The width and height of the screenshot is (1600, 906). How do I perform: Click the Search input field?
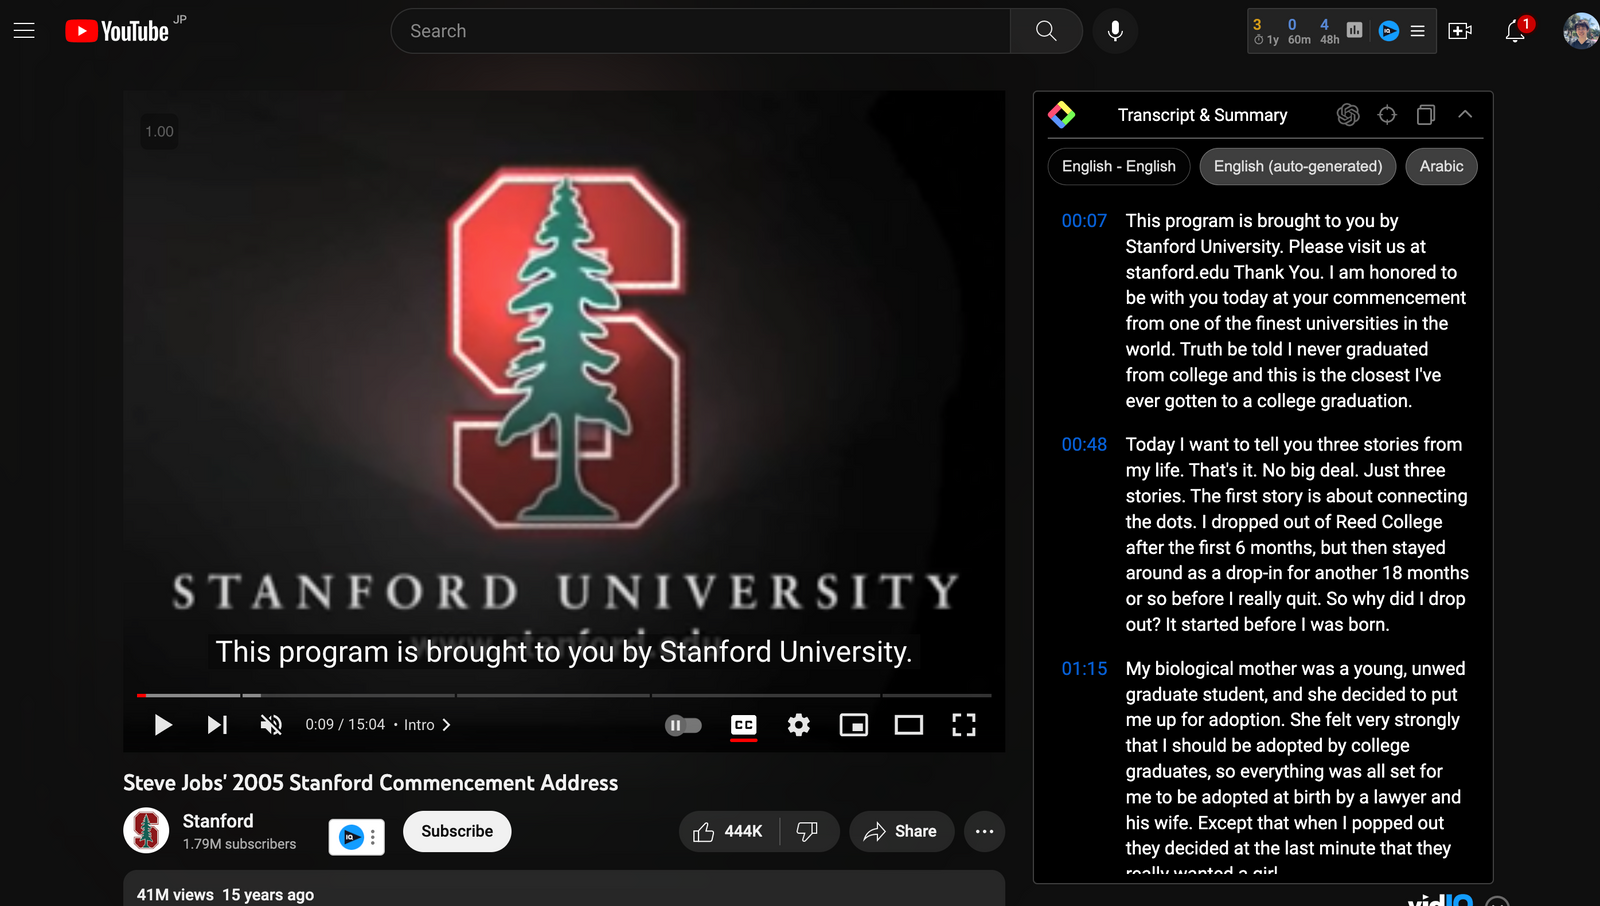(700, 31)
